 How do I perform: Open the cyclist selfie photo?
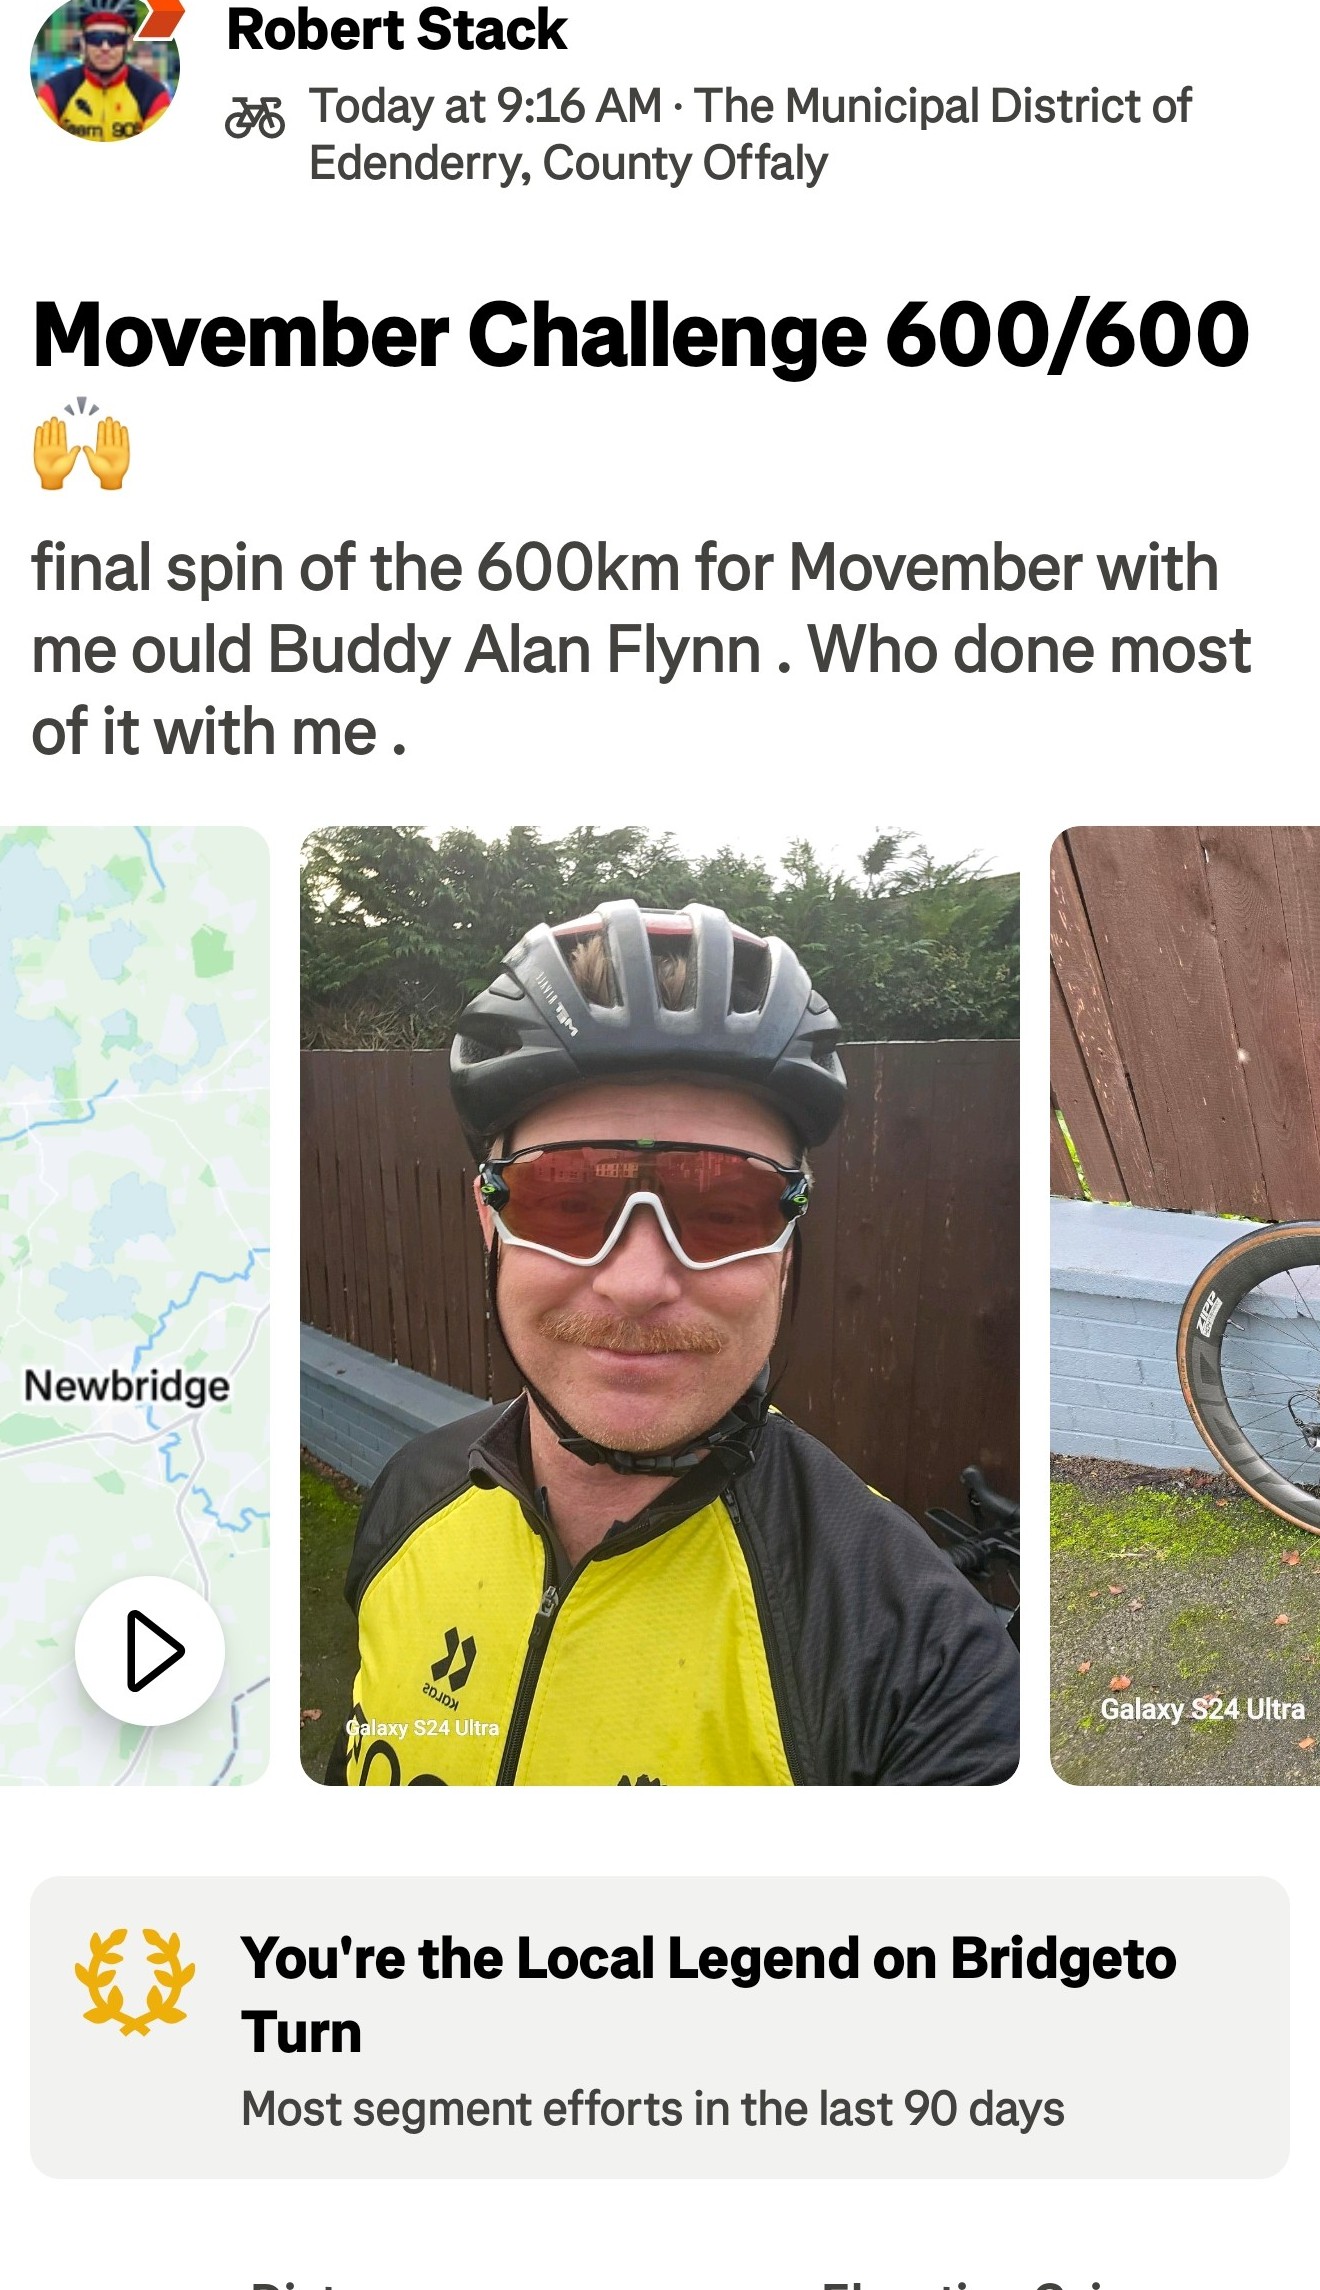point(659,1305)
